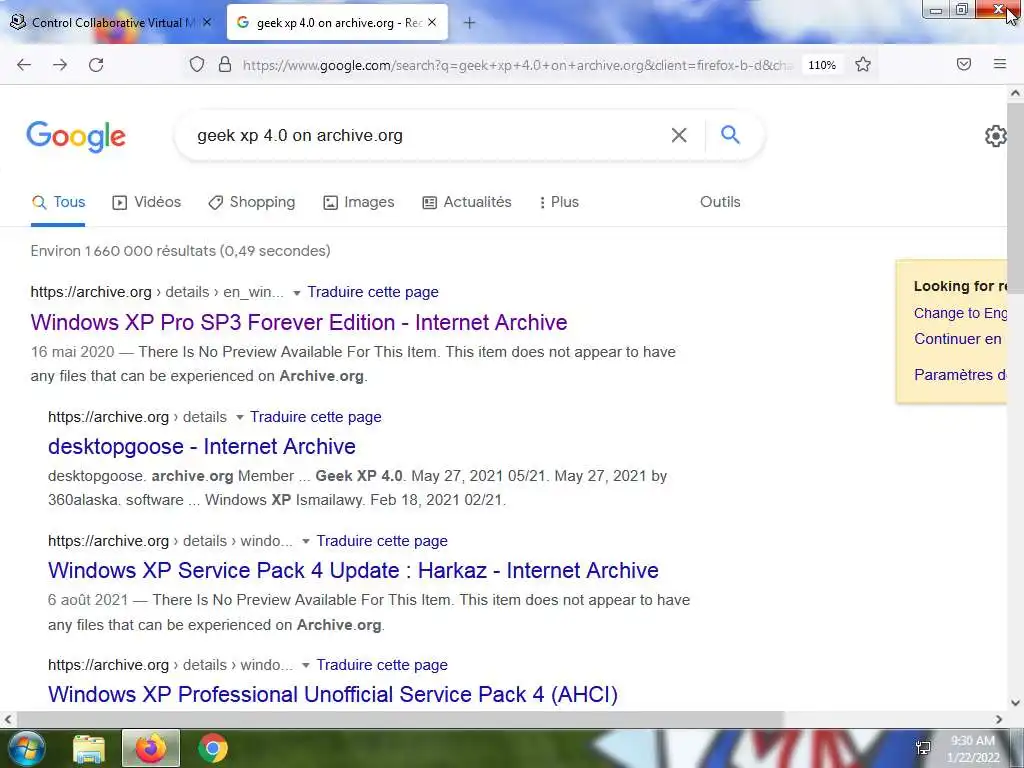Translate the desktopgoose result page

tap(315, 417)
